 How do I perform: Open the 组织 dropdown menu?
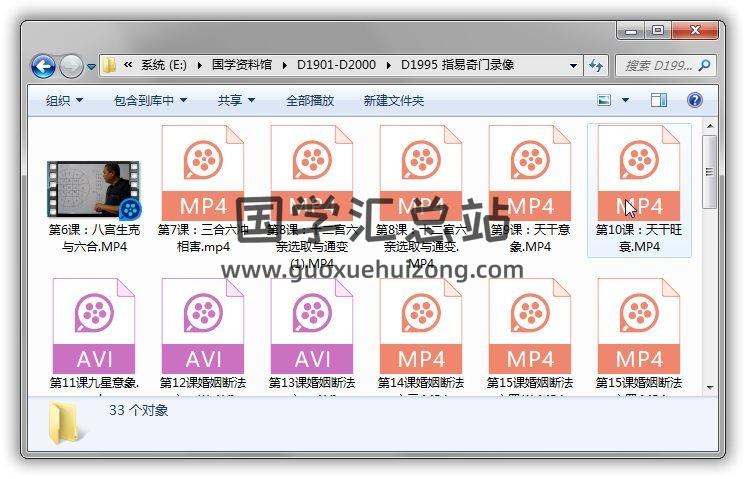pos(64,101)
